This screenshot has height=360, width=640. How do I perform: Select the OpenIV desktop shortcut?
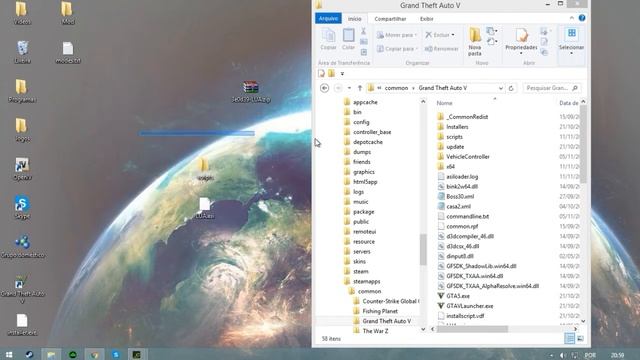coord(22,169)
